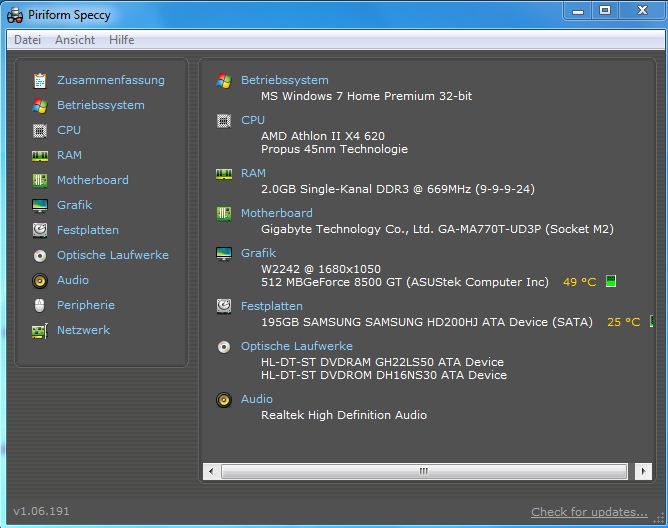The height and width of the screenshot is (528, 668).
Task: Click the RAM module icon in sidebar
Action: tap(40, 156)
